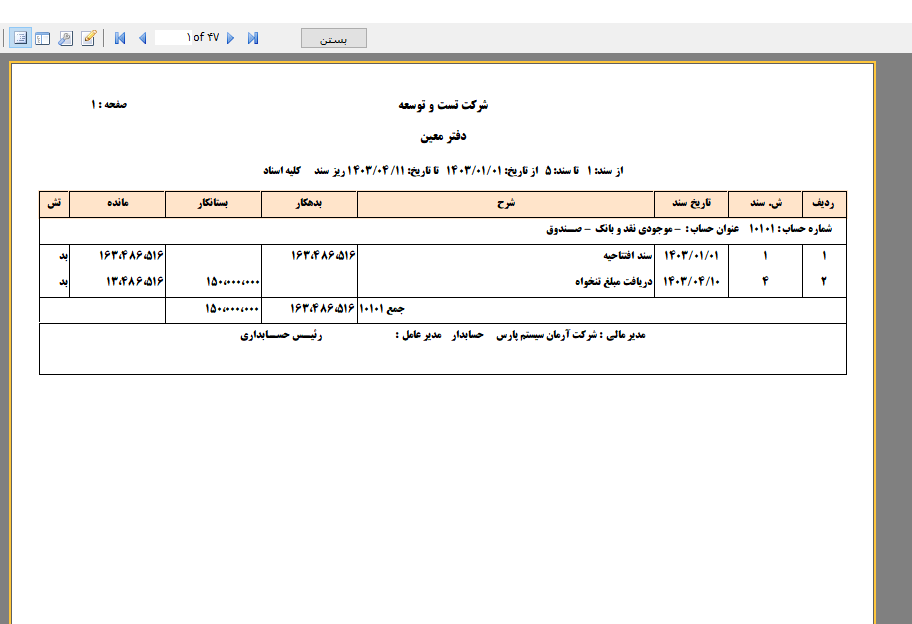
Task: Click the شماره حساب ۱۰۱۰۱ account heading
Action: coord(790,229)
